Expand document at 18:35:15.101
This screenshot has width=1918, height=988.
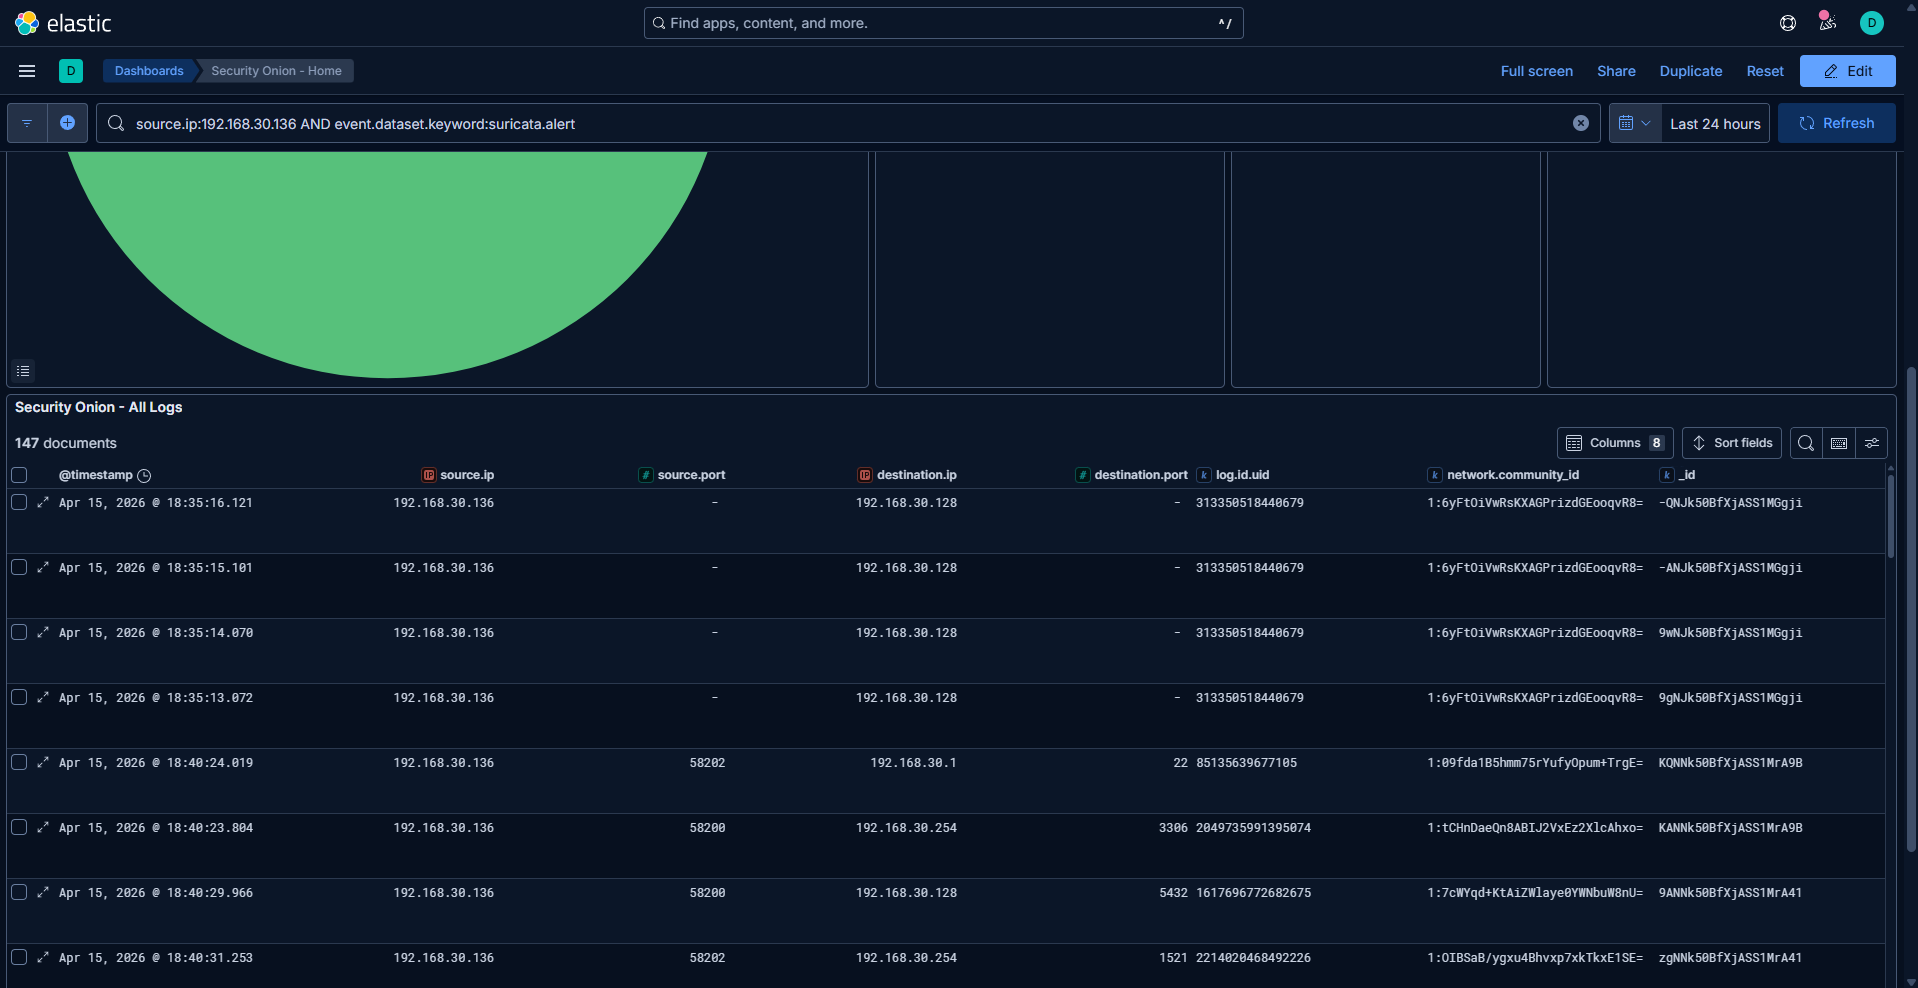43,568
